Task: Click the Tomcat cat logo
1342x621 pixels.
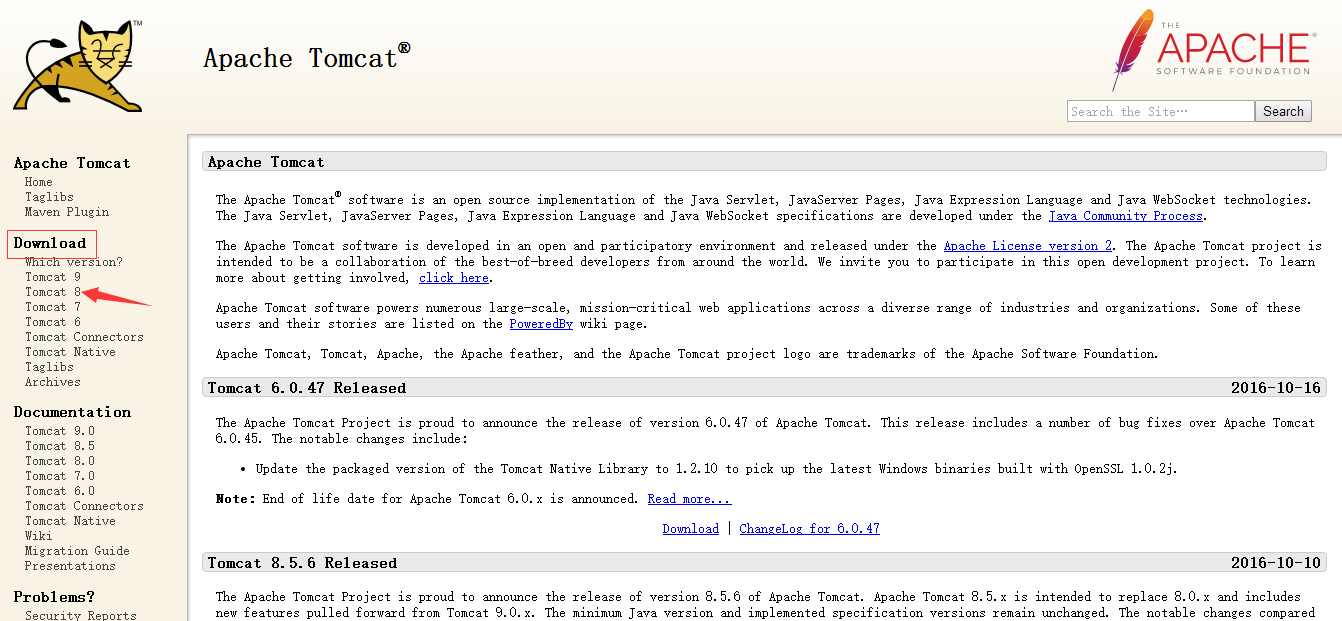Action: pyautogui.click(x=78, y=65)
